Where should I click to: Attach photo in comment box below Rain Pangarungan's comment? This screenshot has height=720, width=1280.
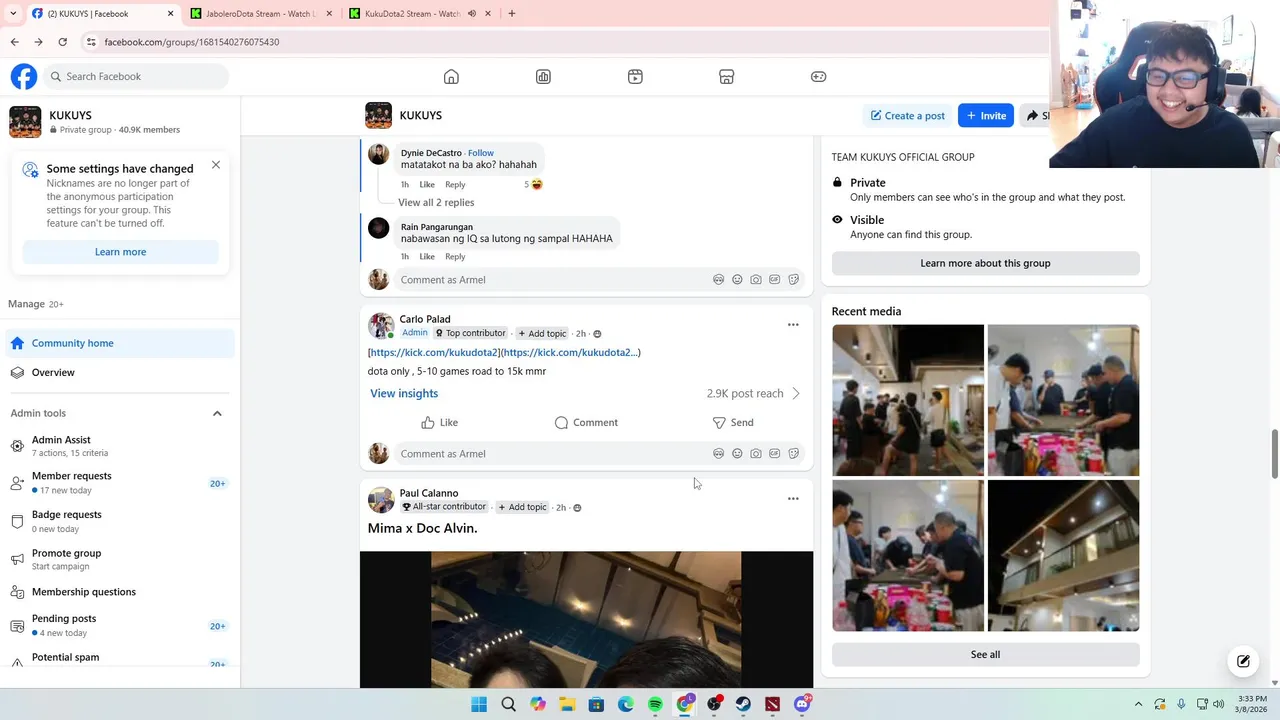[x=756, y=280]
